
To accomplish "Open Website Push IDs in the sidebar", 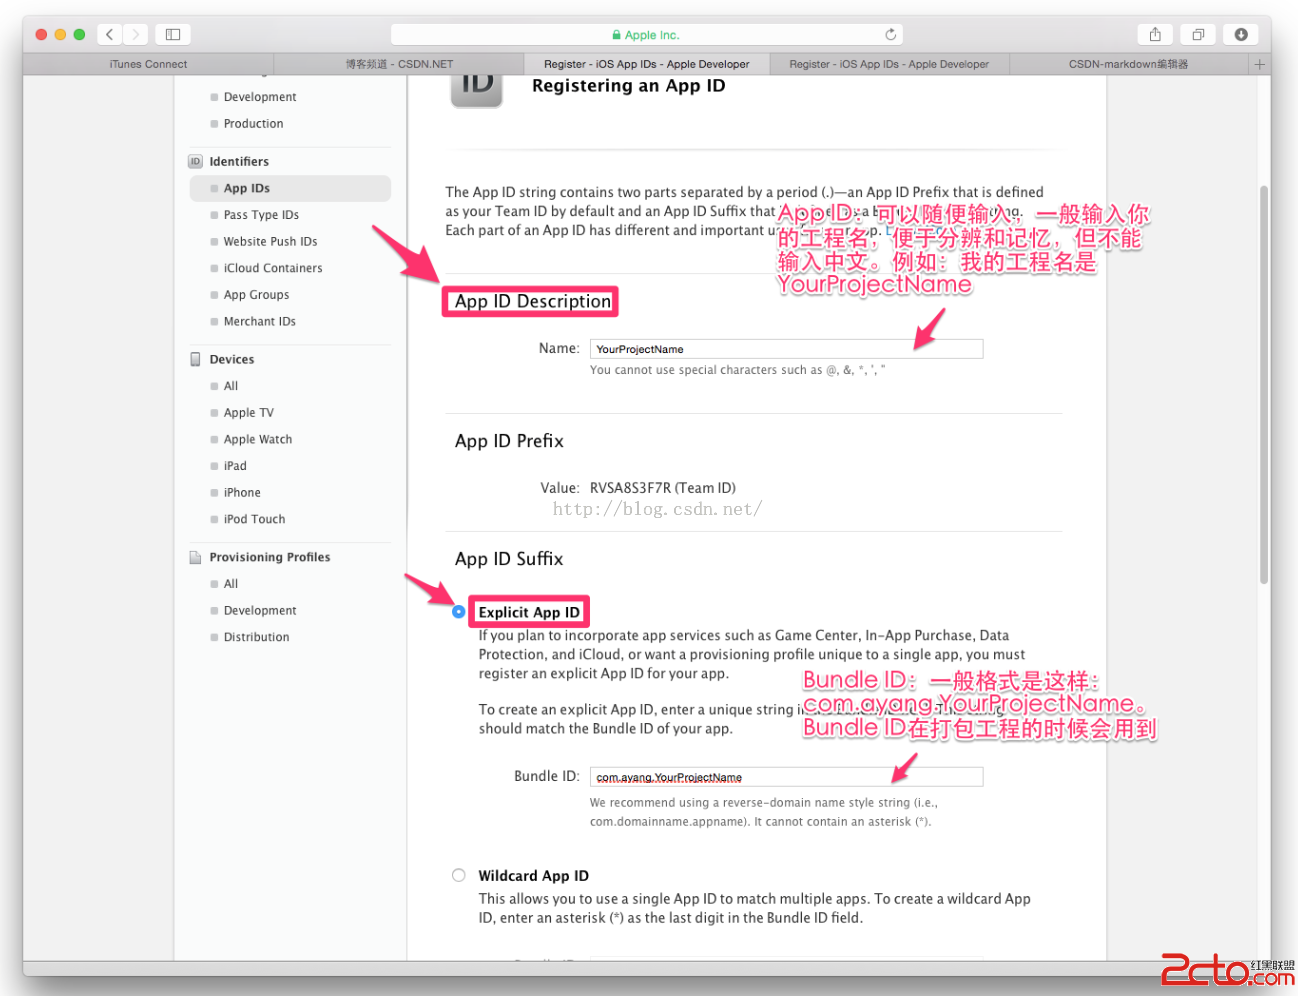I will tap(270, 241).
